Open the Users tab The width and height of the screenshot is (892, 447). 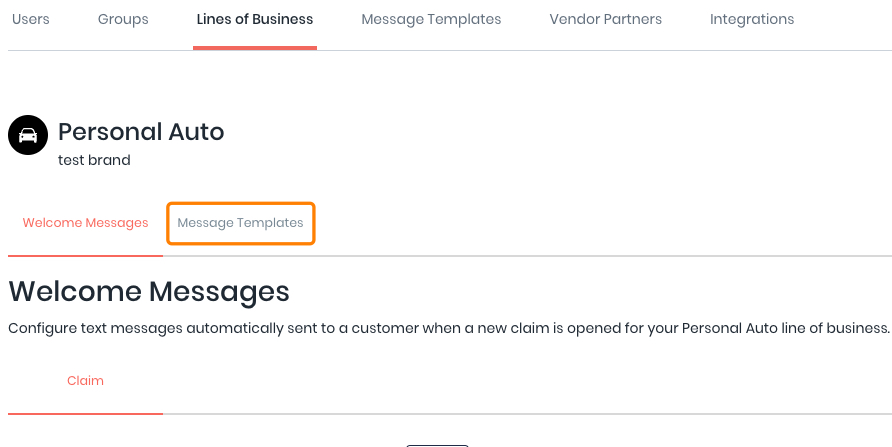tap(30, 19)
